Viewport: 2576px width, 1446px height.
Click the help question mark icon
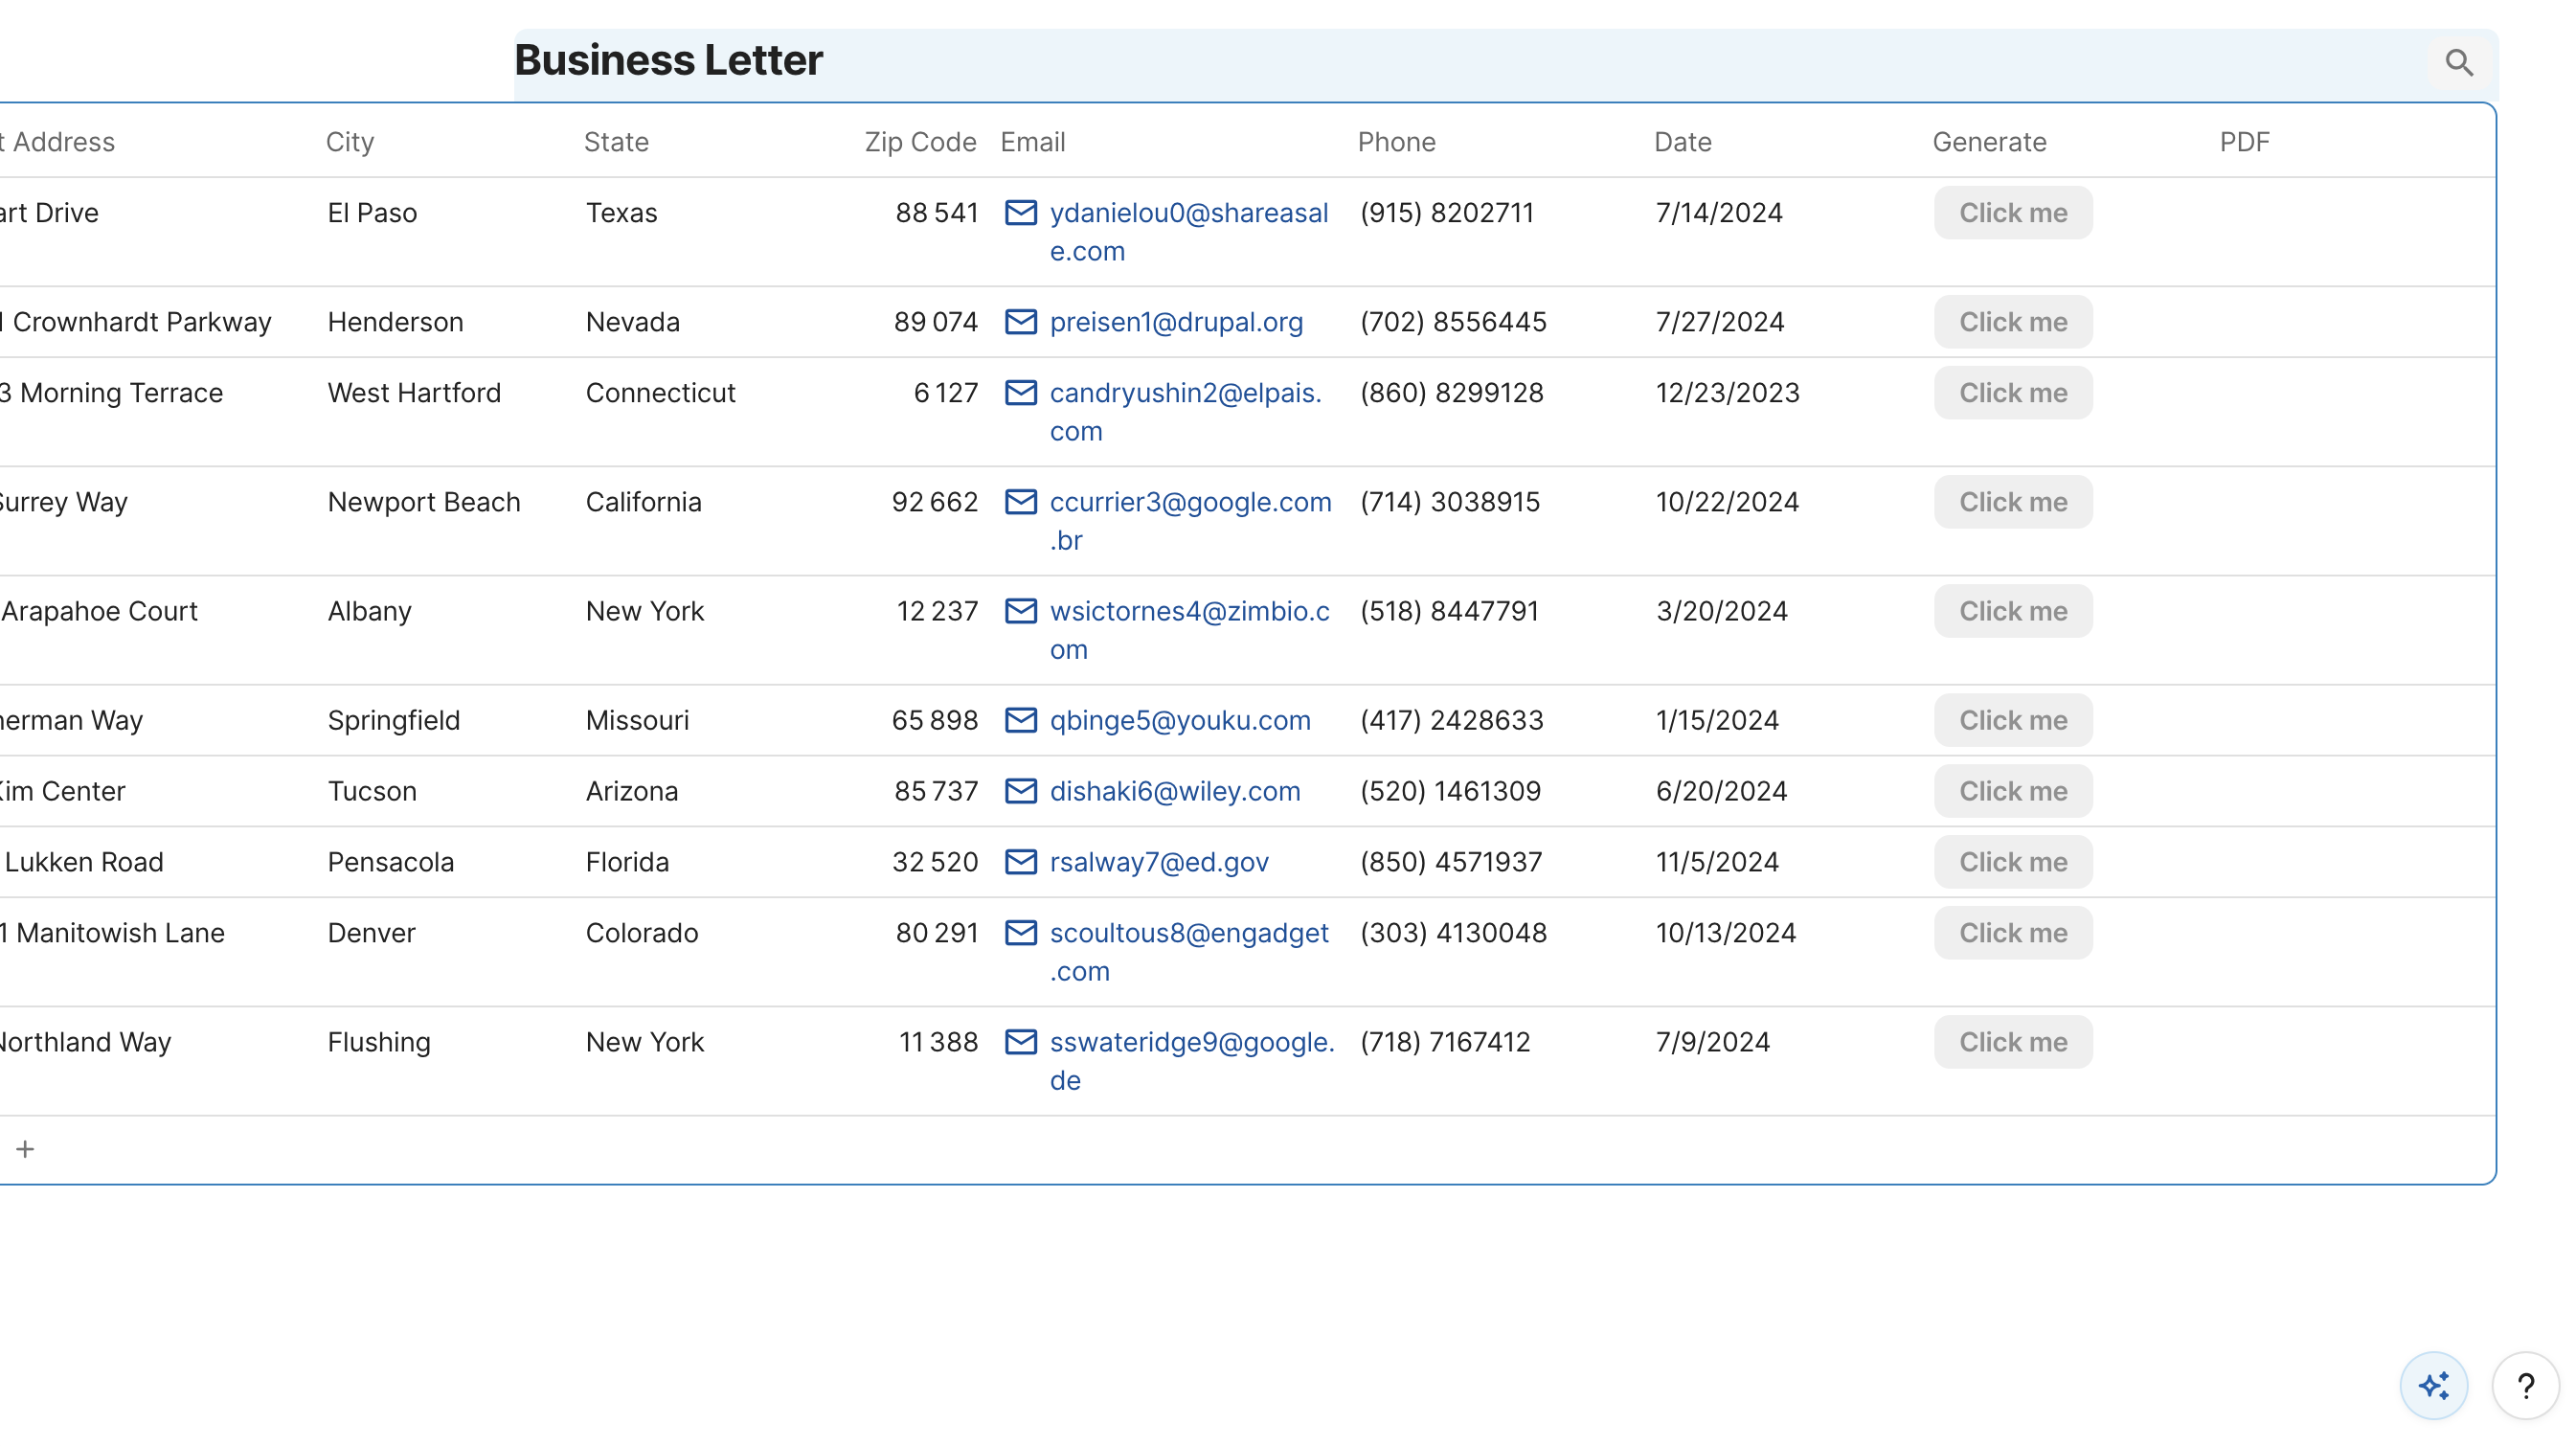click(x=2526, y=1385)
